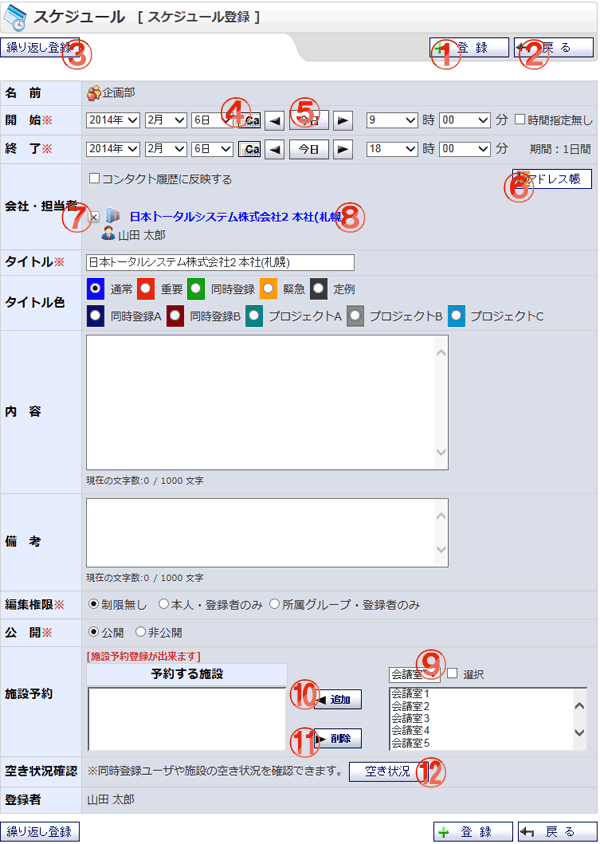Click into the タイトル text field

coord(220,262)
